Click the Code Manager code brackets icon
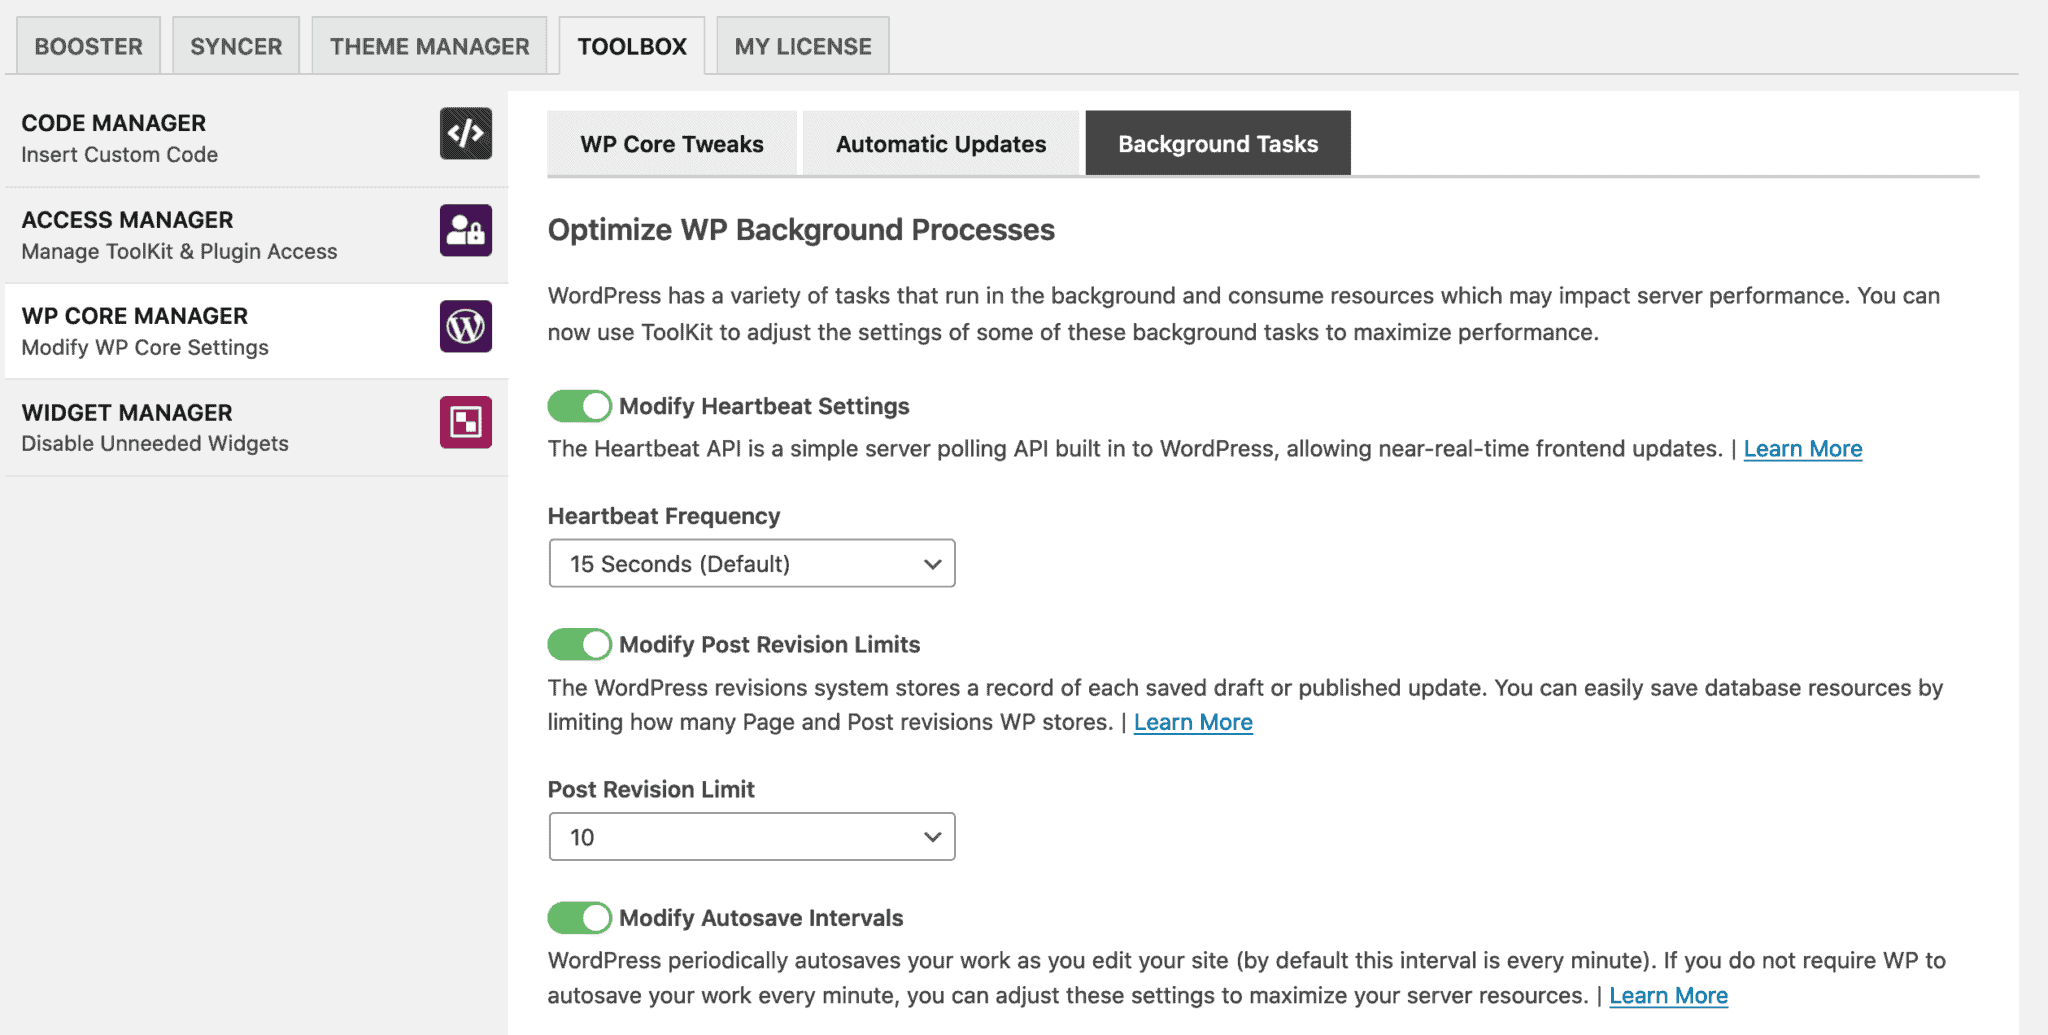 tap(465, 134)
